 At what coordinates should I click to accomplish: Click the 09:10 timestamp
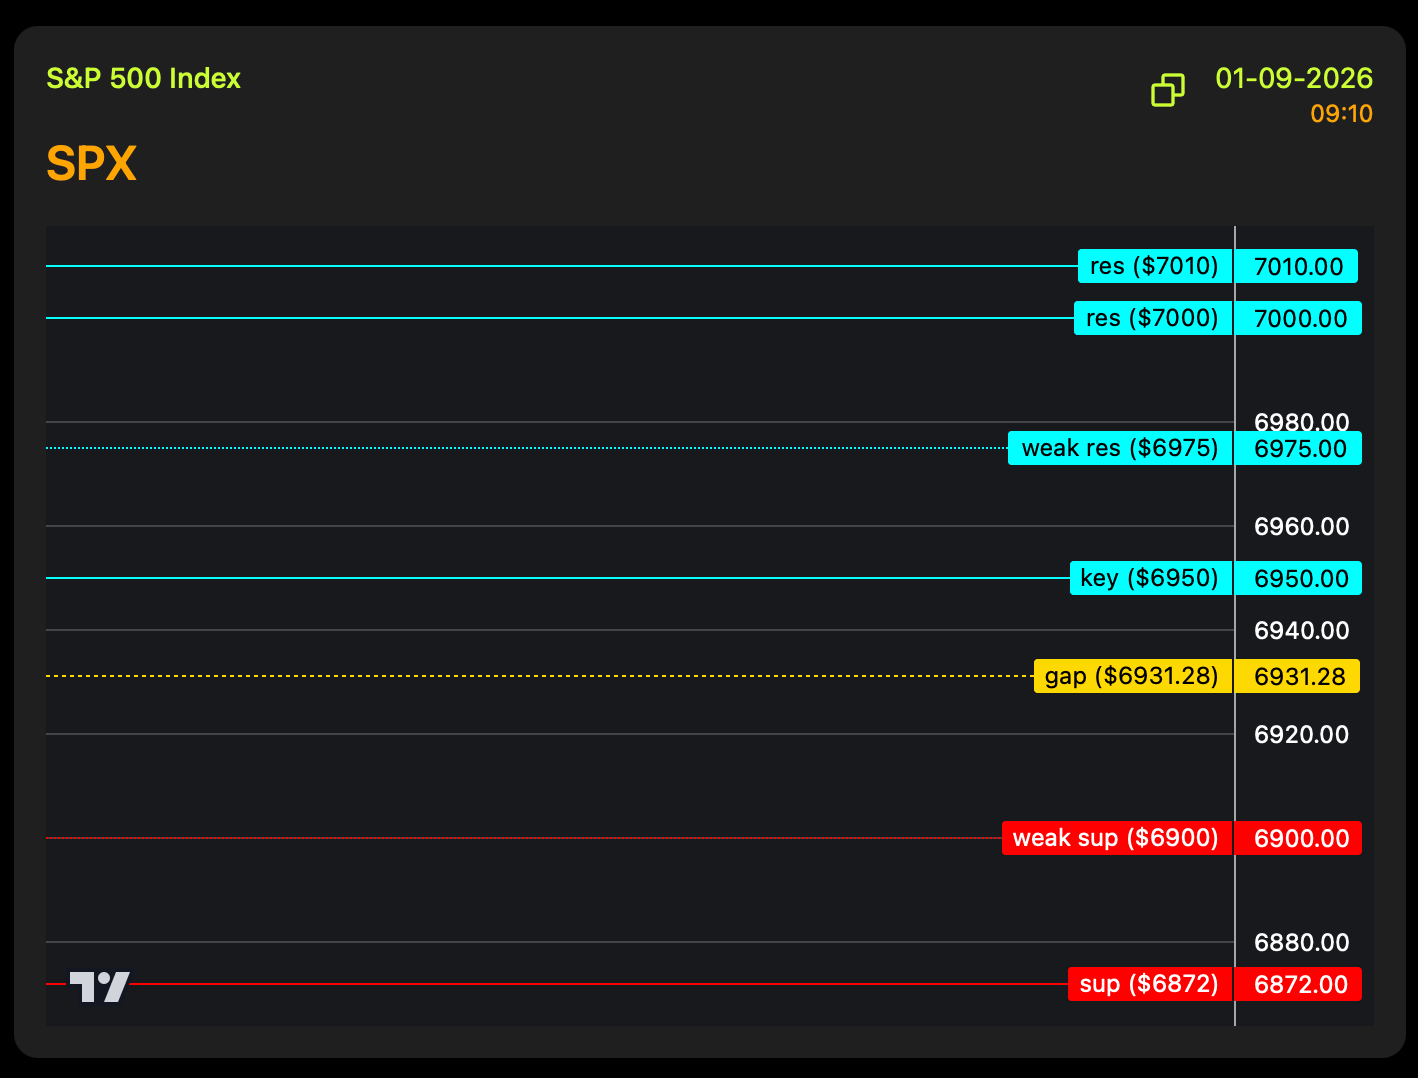1341,114
